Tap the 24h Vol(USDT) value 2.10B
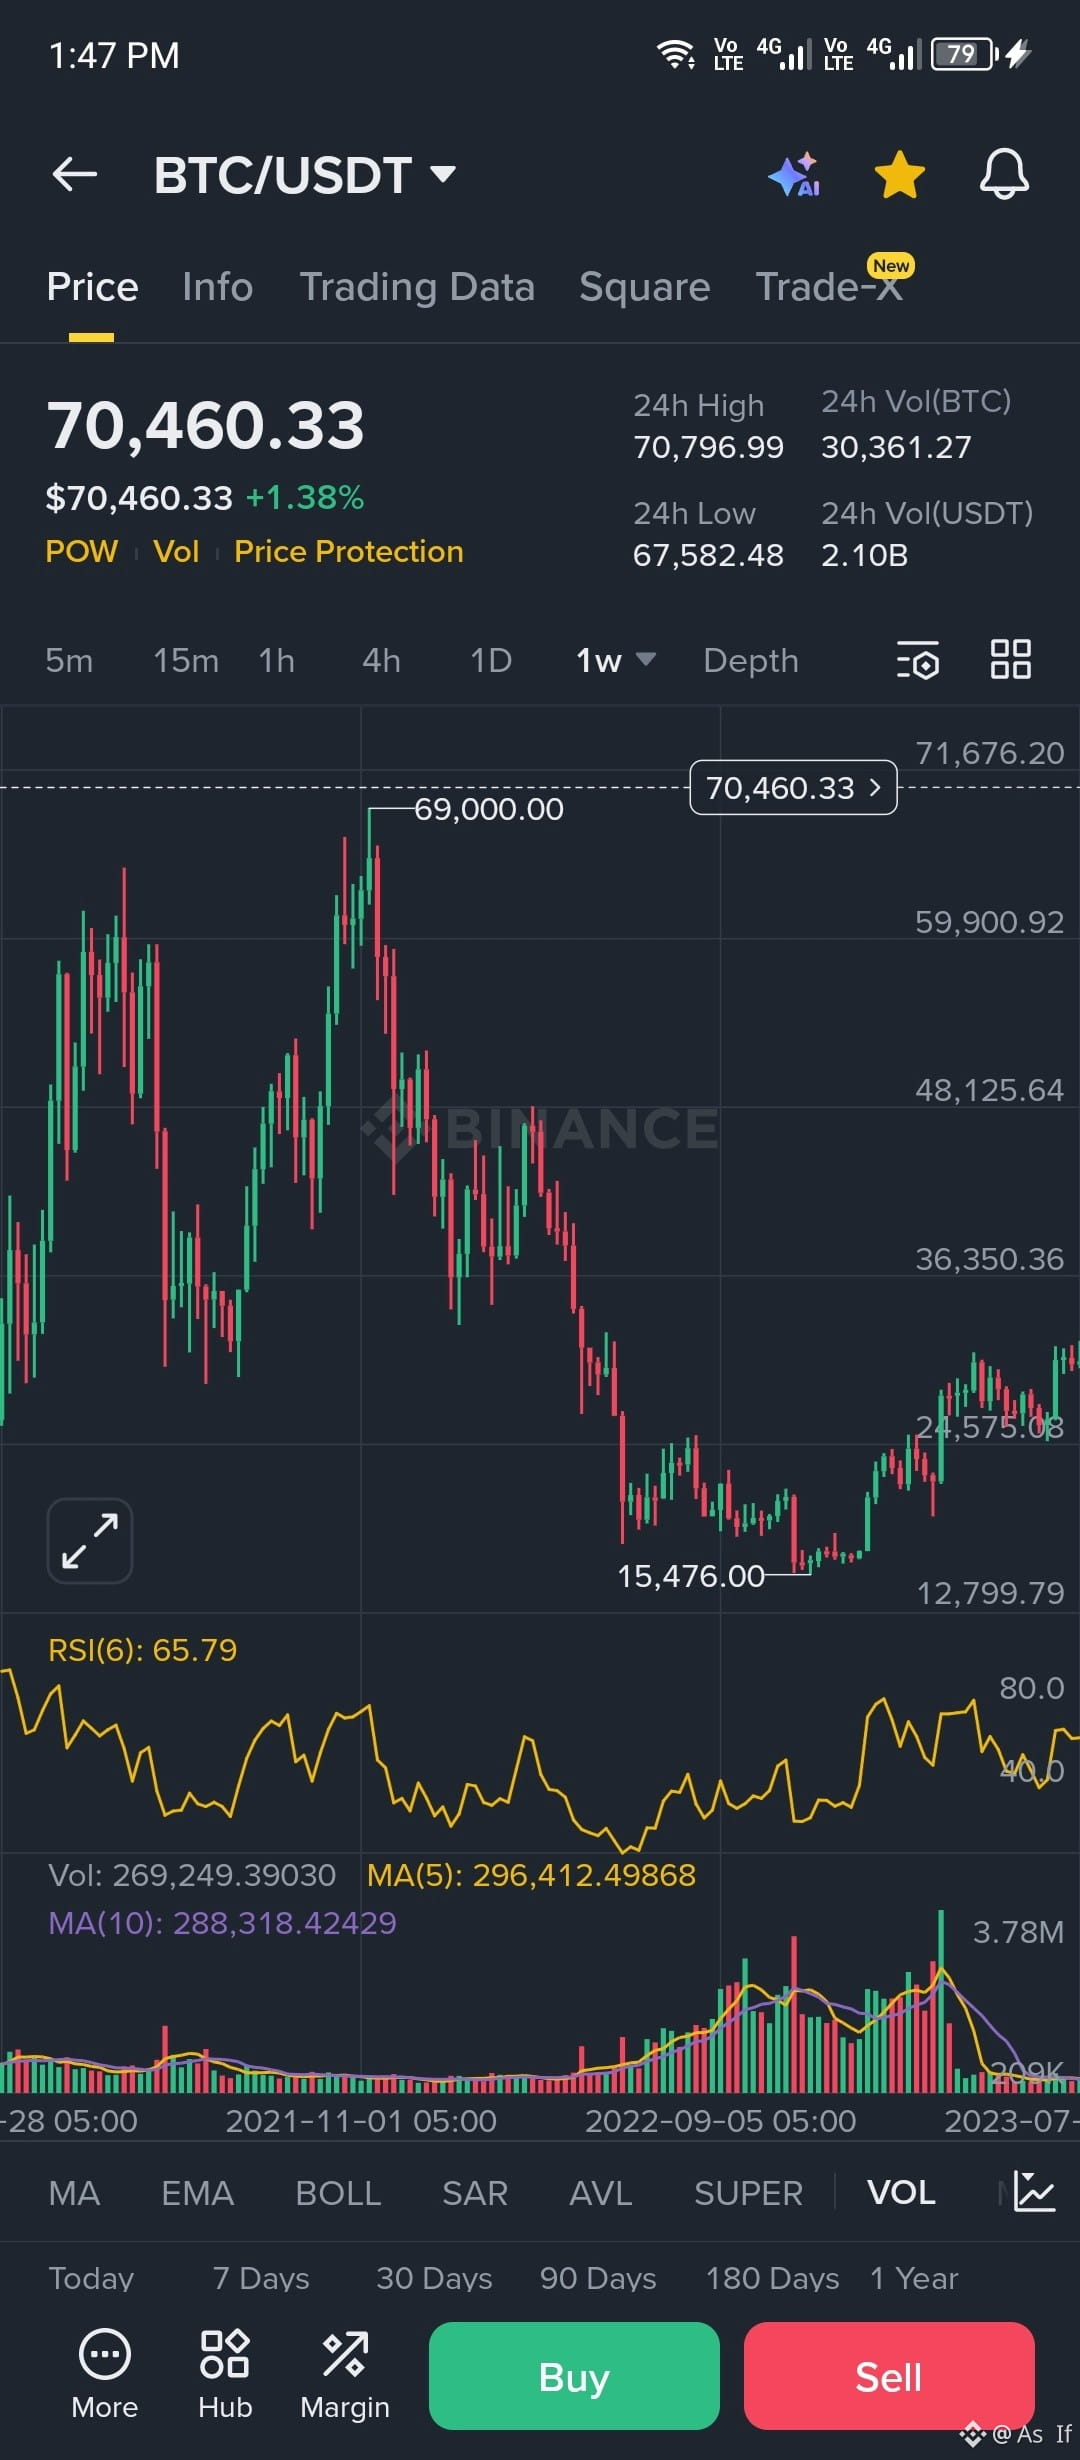This screenshot has height=2460, width=1080. pos(864,555)
